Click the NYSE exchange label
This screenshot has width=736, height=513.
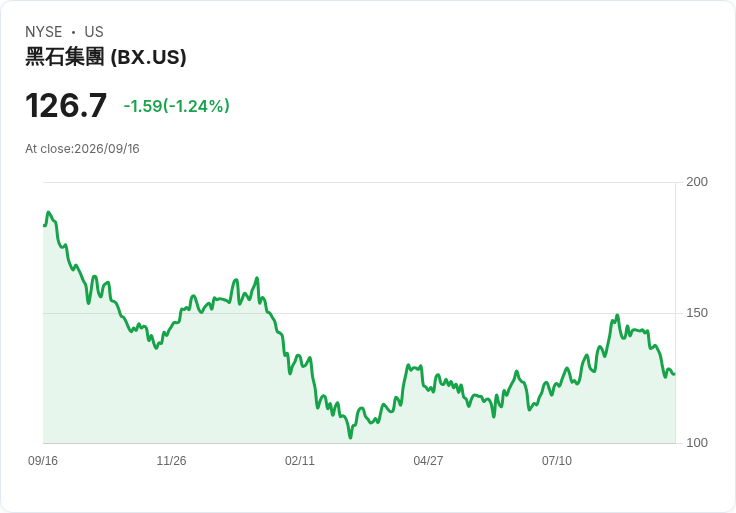point(44,32)
